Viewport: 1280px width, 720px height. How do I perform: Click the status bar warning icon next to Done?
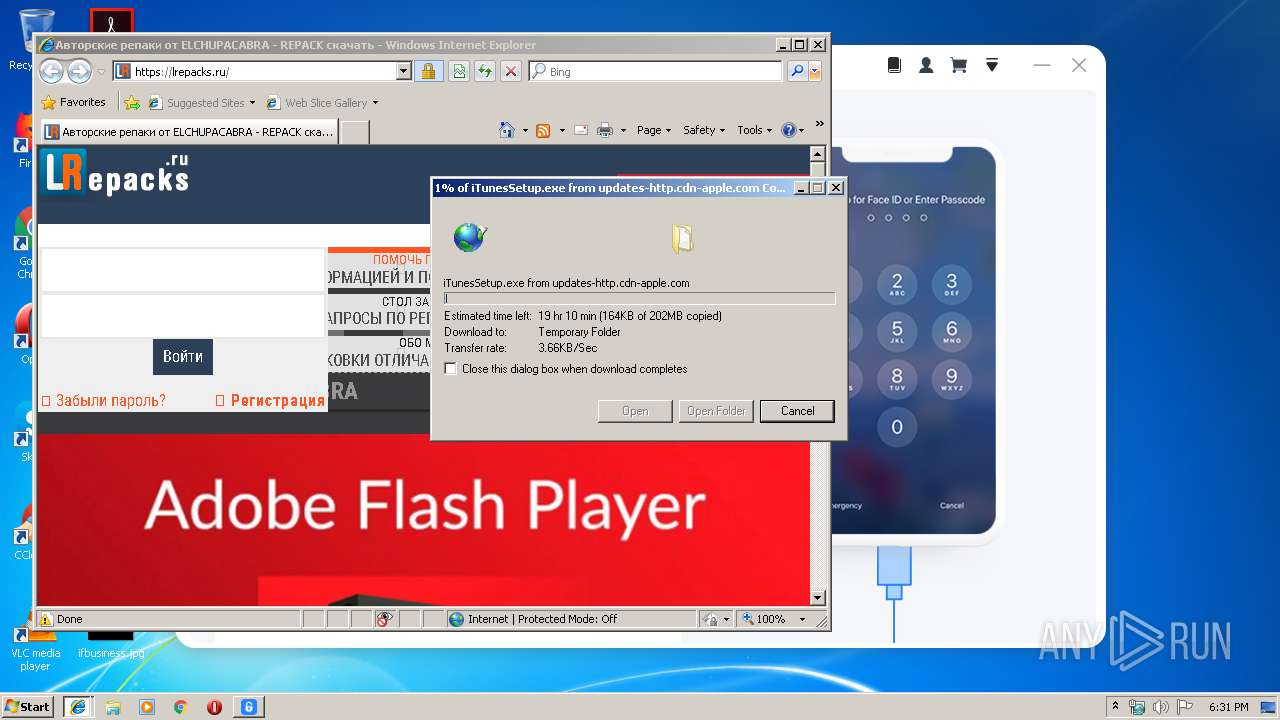[x=46, y=619]
